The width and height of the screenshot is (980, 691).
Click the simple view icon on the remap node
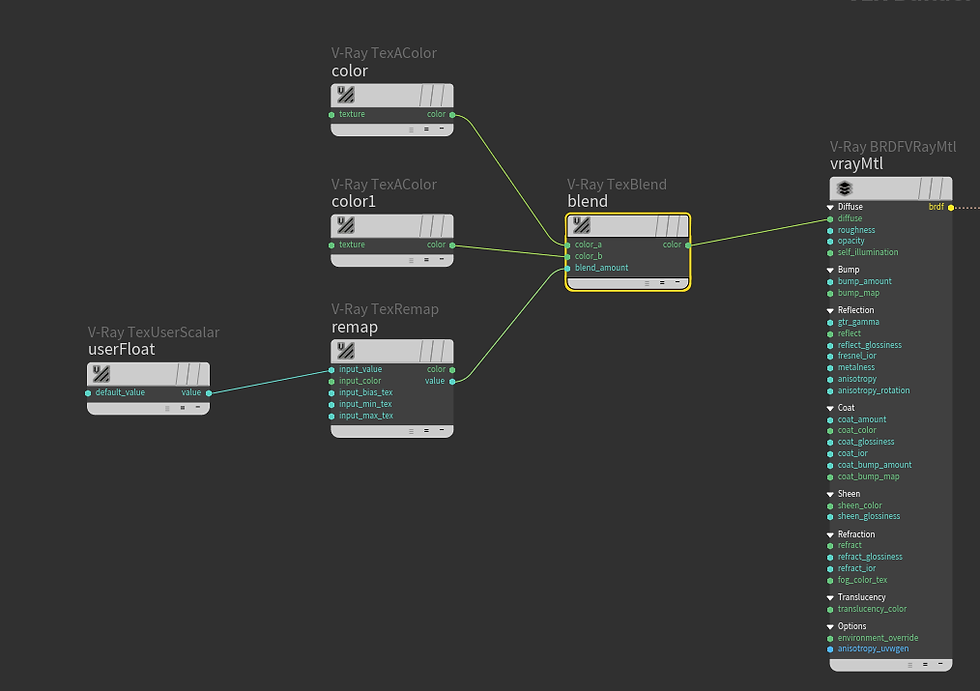(x=441, y=430)
